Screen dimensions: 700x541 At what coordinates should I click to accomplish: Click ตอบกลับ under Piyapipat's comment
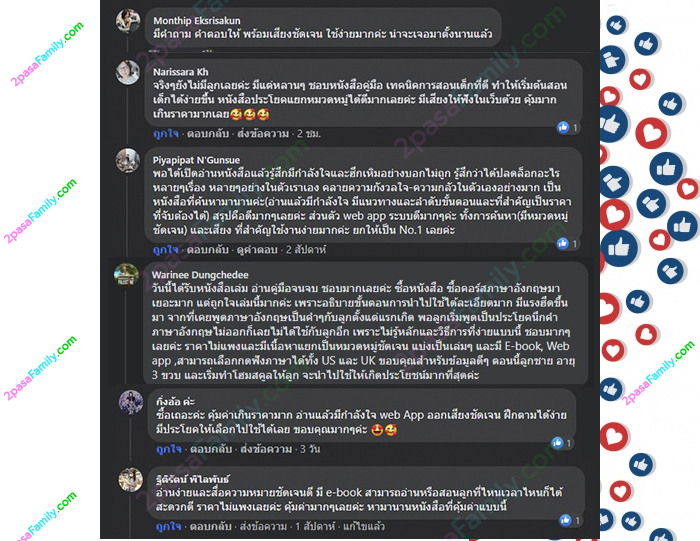208,250
